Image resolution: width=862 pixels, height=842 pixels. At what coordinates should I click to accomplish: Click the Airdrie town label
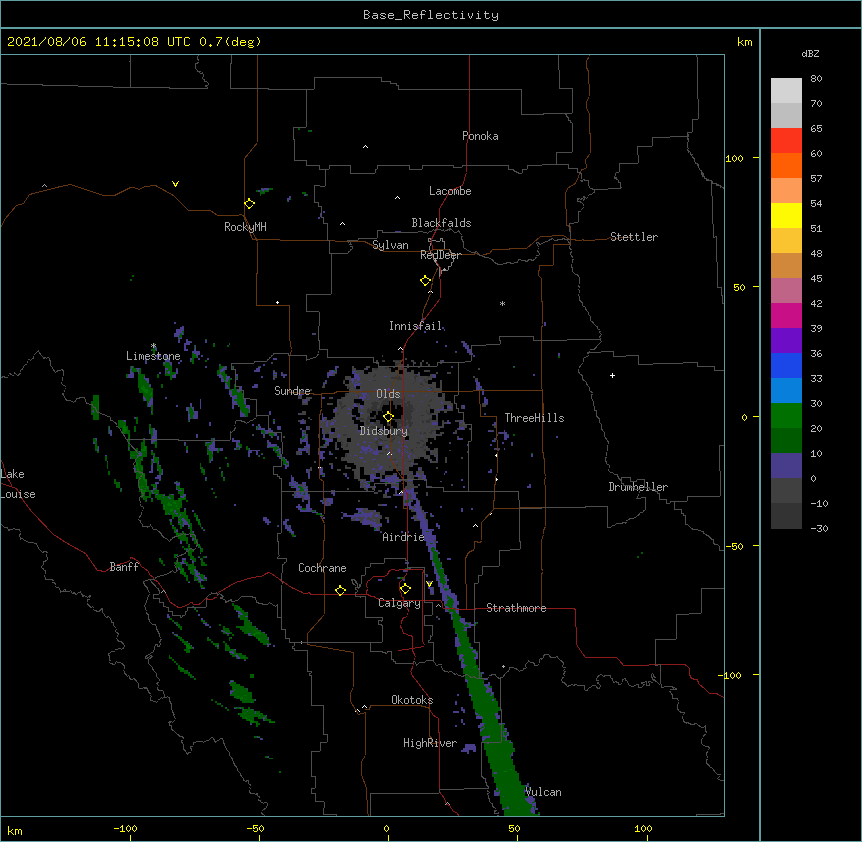click(403, 537)
